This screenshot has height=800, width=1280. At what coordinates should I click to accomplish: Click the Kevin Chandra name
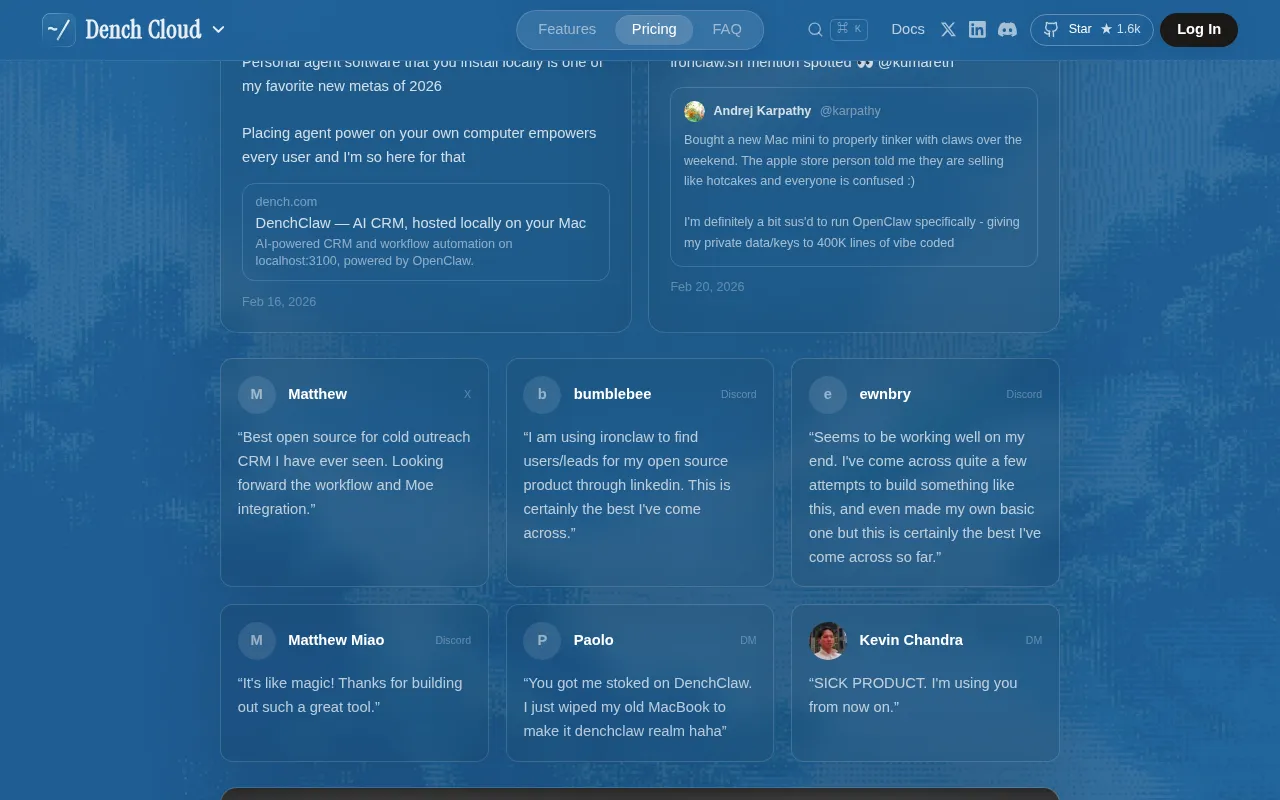tap(911, 640)
